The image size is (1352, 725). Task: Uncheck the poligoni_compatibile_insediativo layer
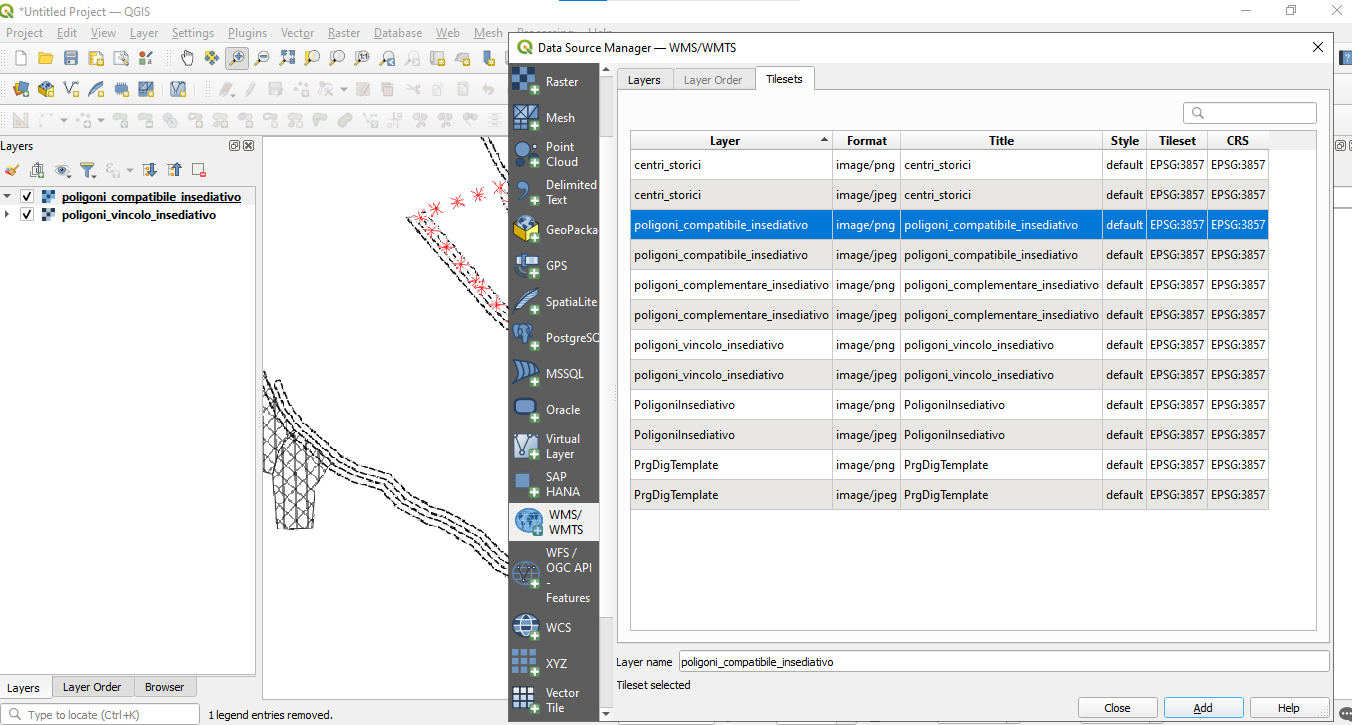point(27,196)
